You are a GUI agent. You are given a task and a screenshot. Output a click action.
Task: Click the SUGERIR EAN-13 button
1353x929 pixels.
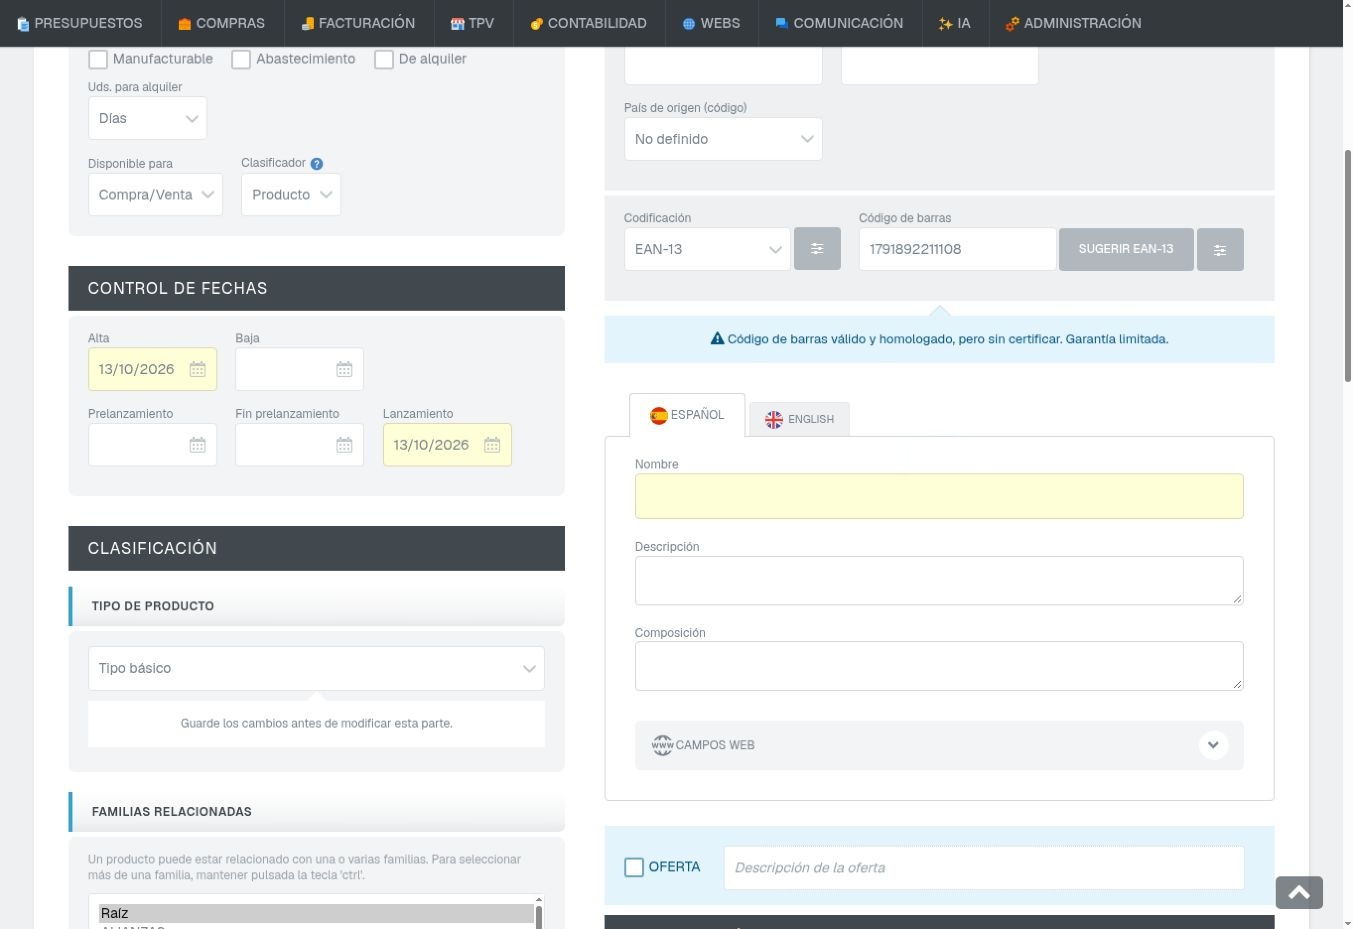click(x=1126, y=249)
